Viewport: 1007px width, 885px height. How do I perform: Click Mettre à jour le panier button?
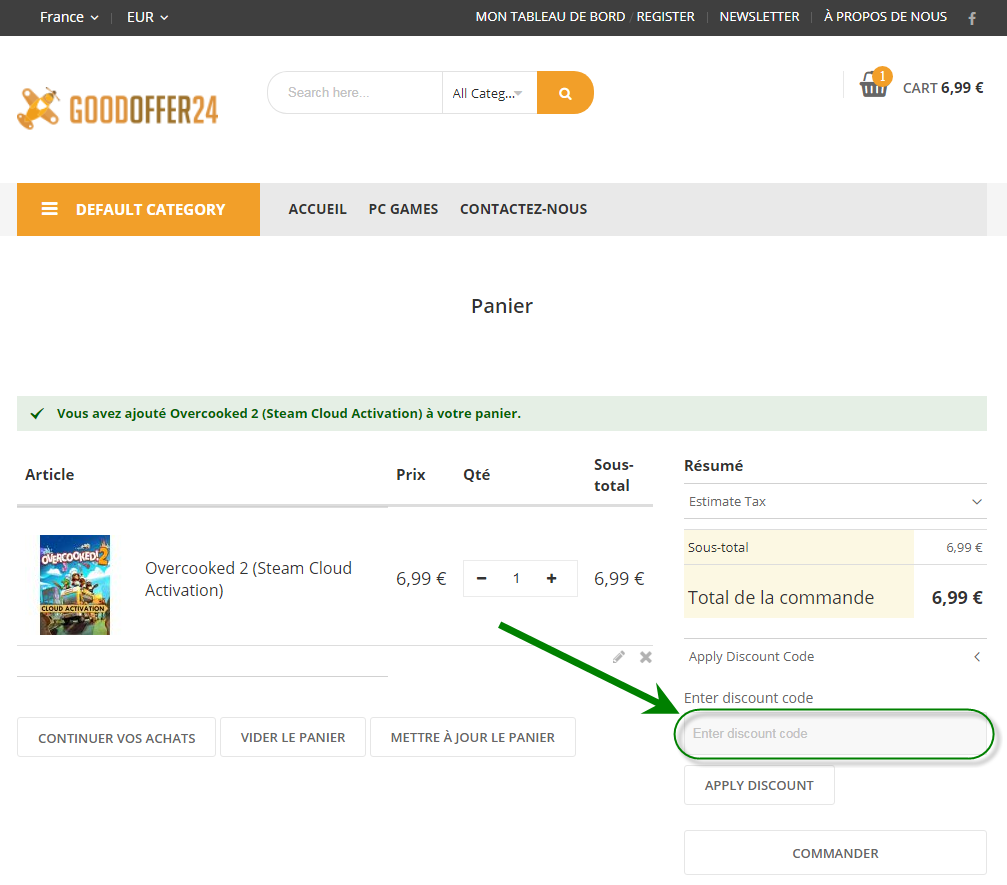473,737
